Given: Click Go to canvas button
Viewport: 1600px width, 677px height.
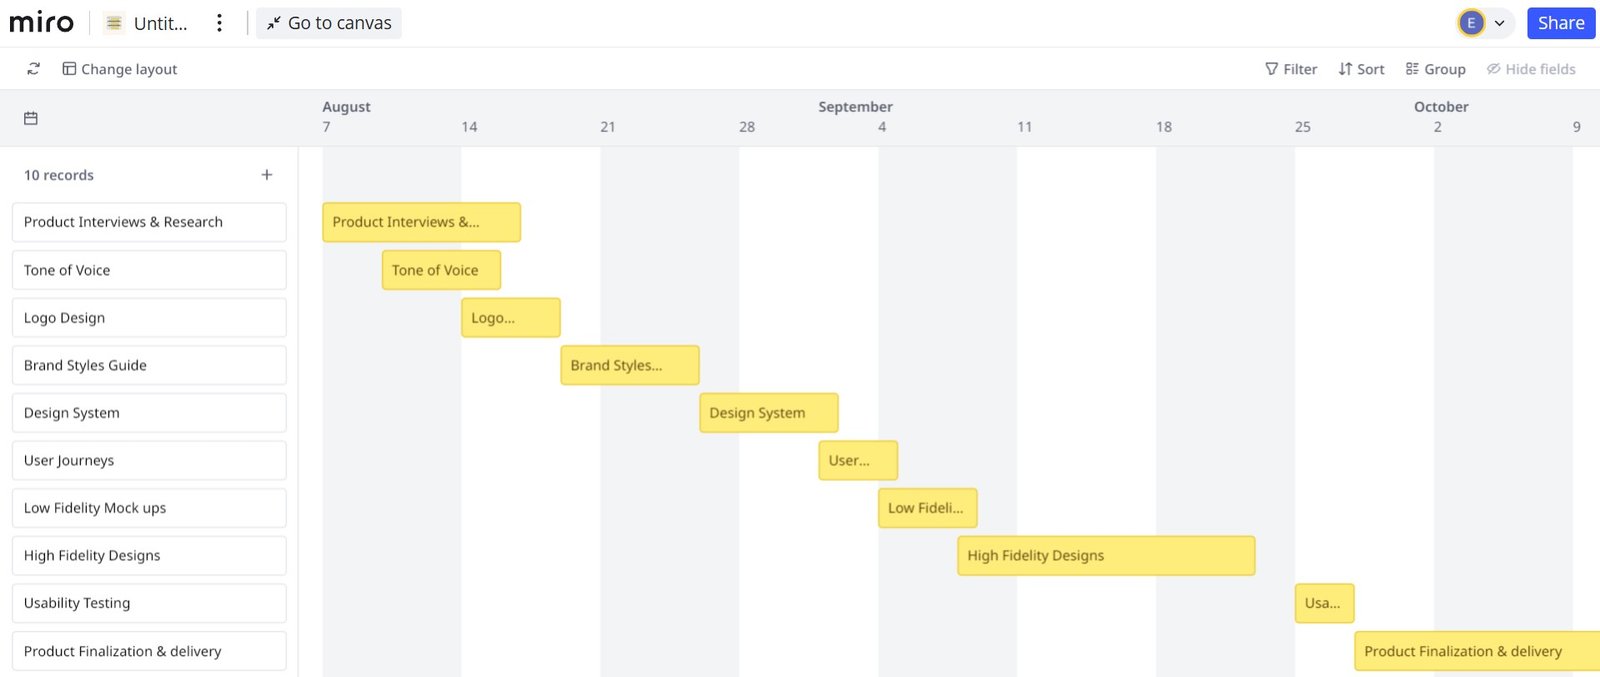Looking at the screenshot, I should [x=329, y=23].
